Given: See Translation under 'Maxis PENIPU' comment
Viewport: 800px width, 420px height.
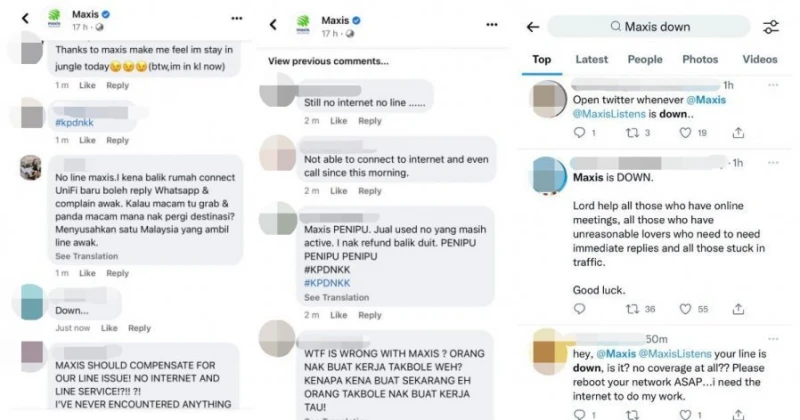Looking at the screenshot, I should click(337, 297).
